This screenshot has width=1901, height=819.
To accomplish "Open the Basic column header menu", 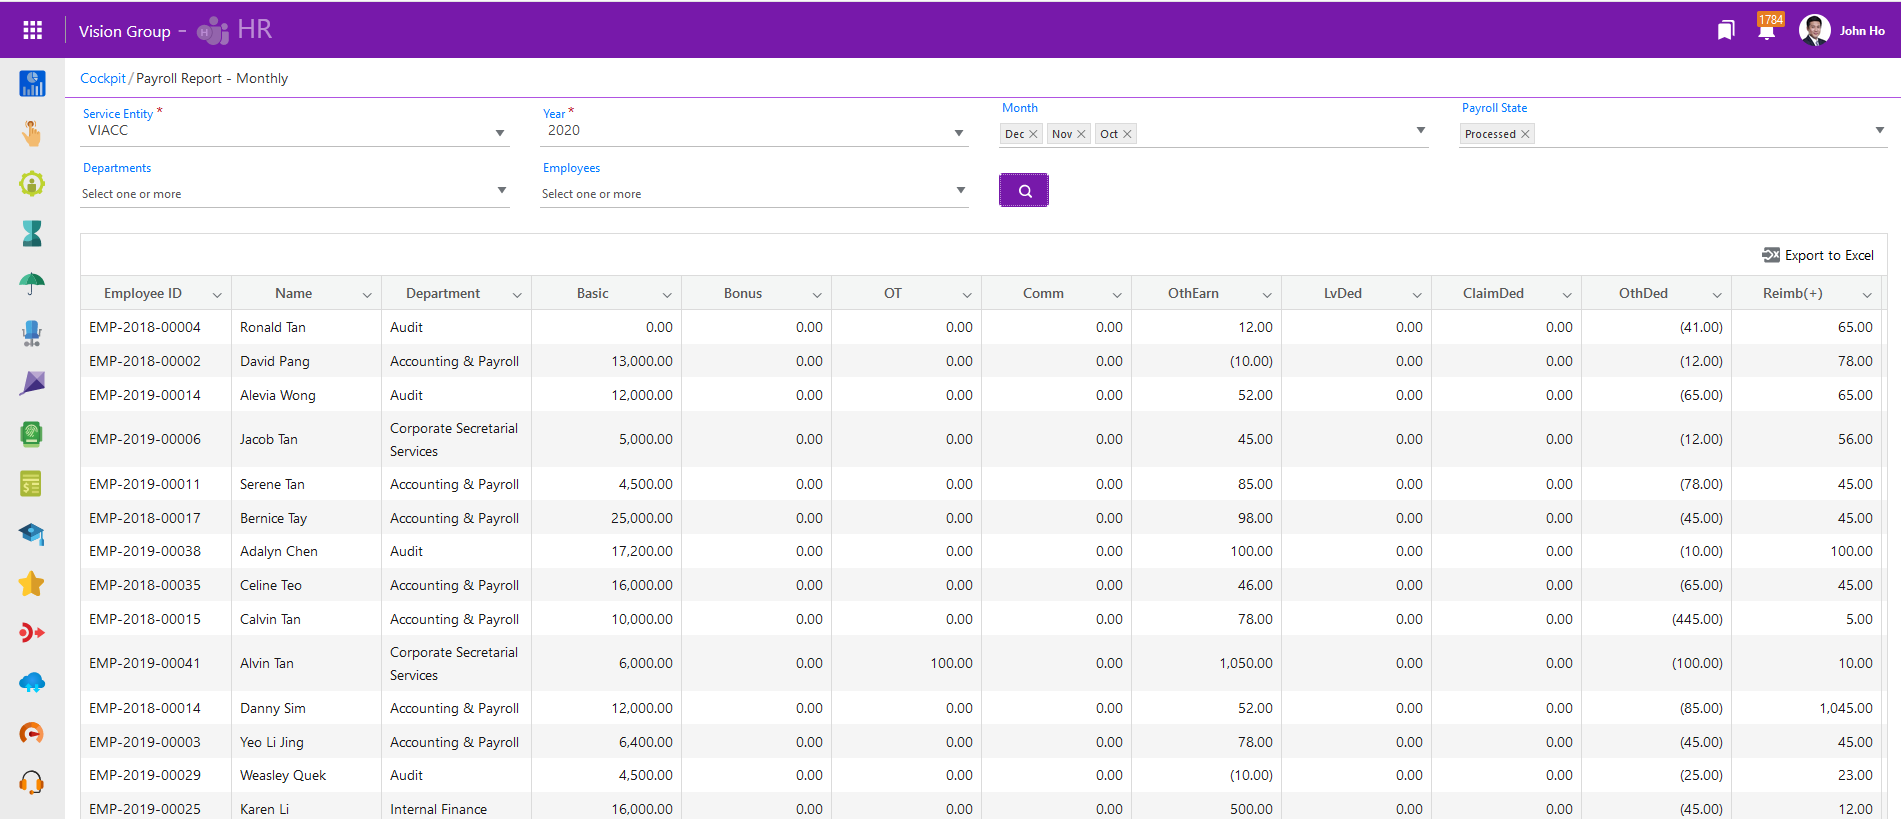I will 667,294.
